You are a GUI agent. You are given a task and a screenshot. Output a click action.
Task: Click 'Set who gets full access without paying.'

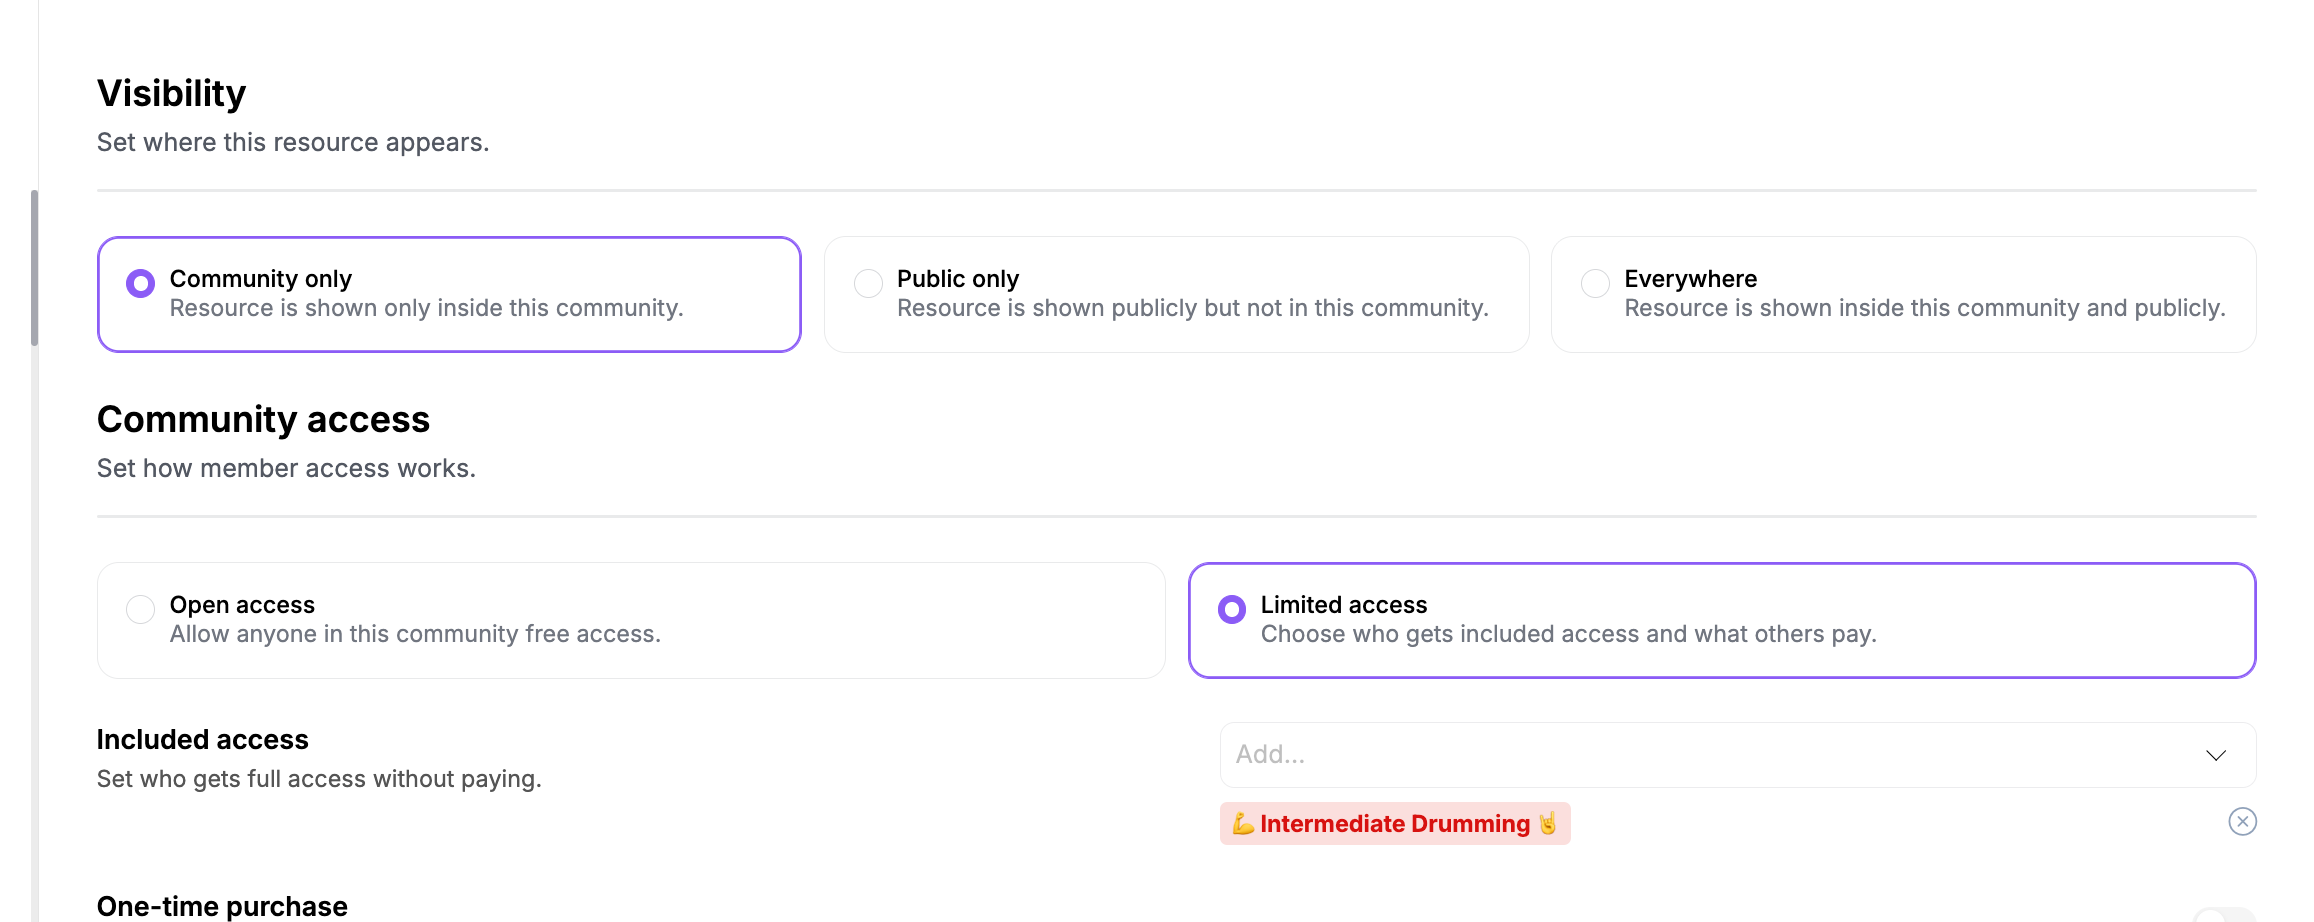coord(319,779)
